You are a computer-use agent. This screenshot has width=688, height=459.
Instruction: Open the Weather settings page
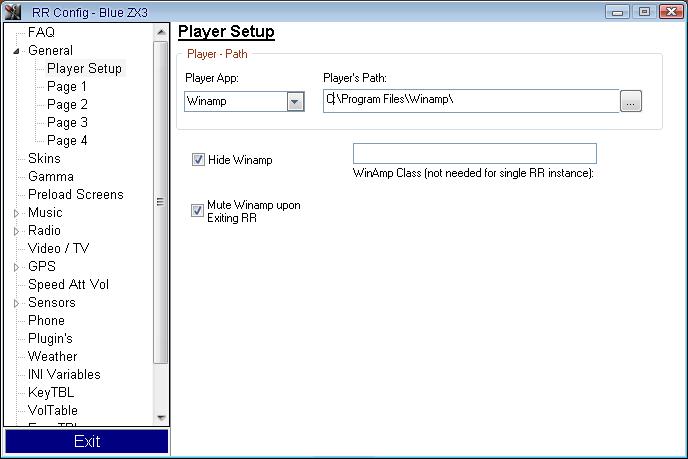pos(52,357)
